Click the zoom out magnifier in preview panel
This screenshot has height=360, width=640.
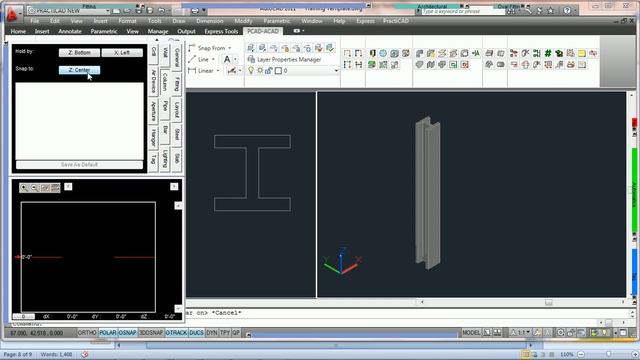coord(34,187)
